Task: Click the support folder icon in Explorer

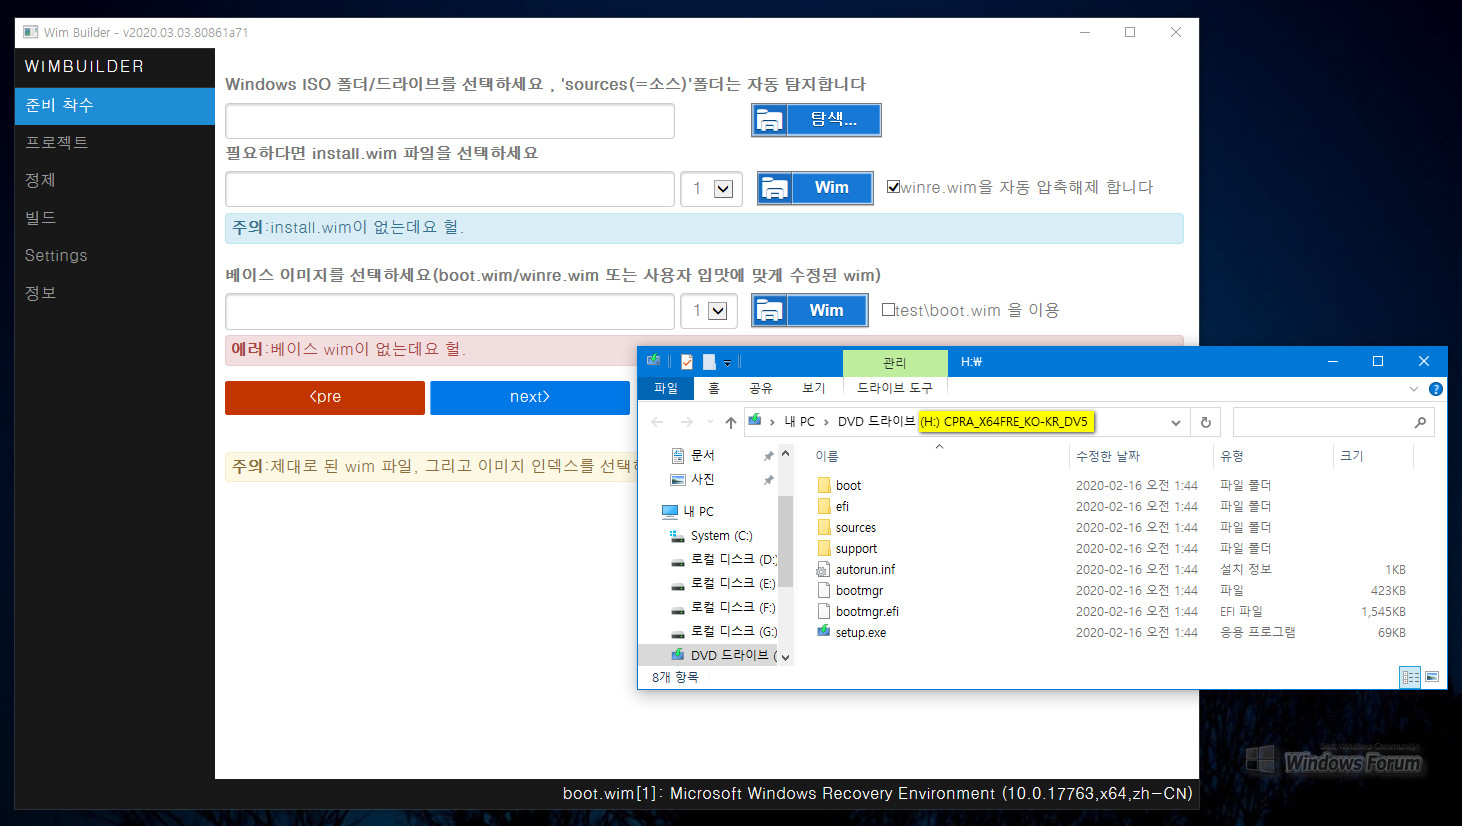Action: pyautogui.click(x=824, y=548)
